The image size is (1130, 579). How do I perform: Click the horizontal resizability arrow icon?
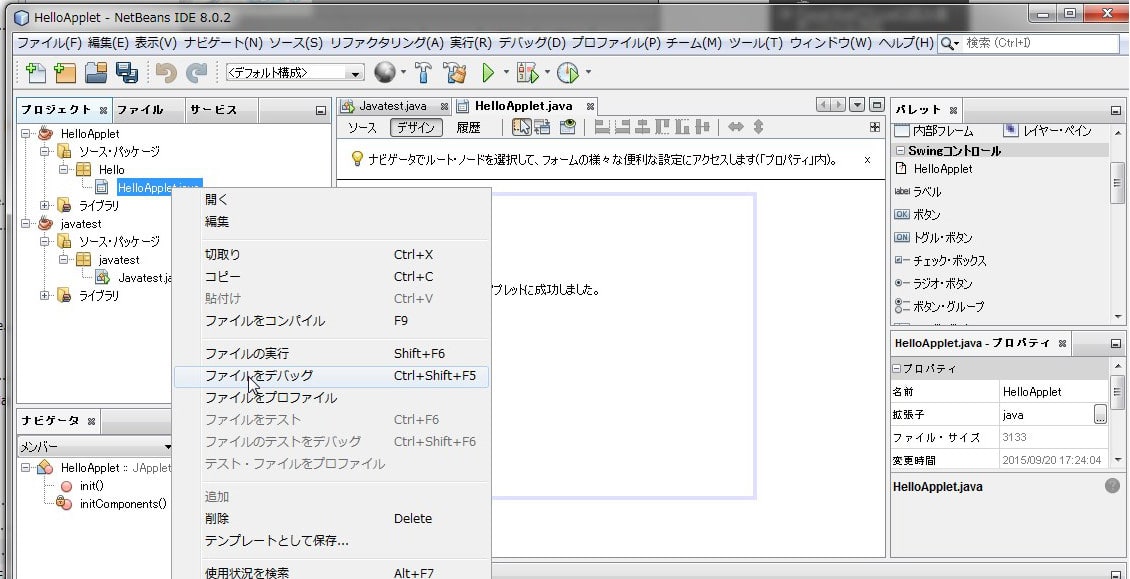736,128
